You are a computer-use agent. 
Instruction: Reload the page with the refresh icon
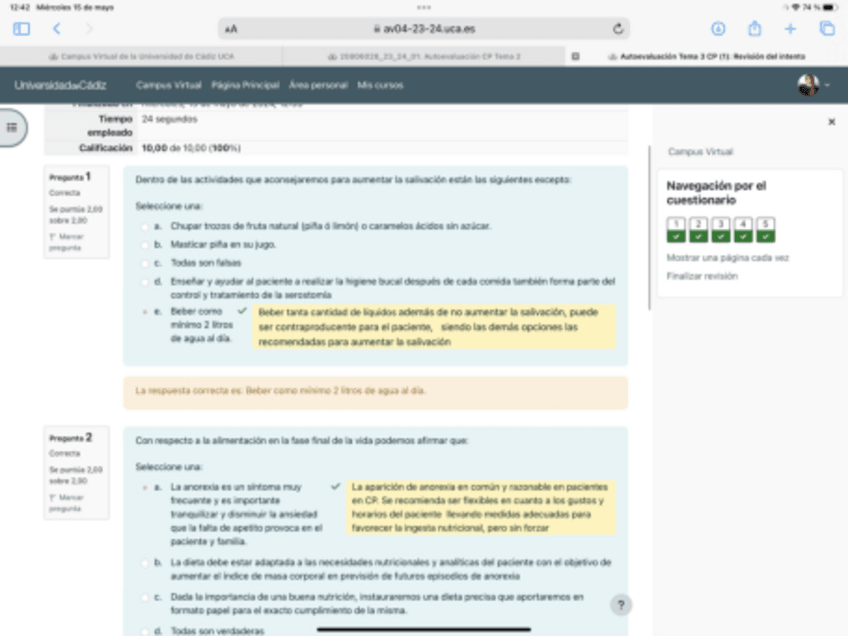coord(618,29)
